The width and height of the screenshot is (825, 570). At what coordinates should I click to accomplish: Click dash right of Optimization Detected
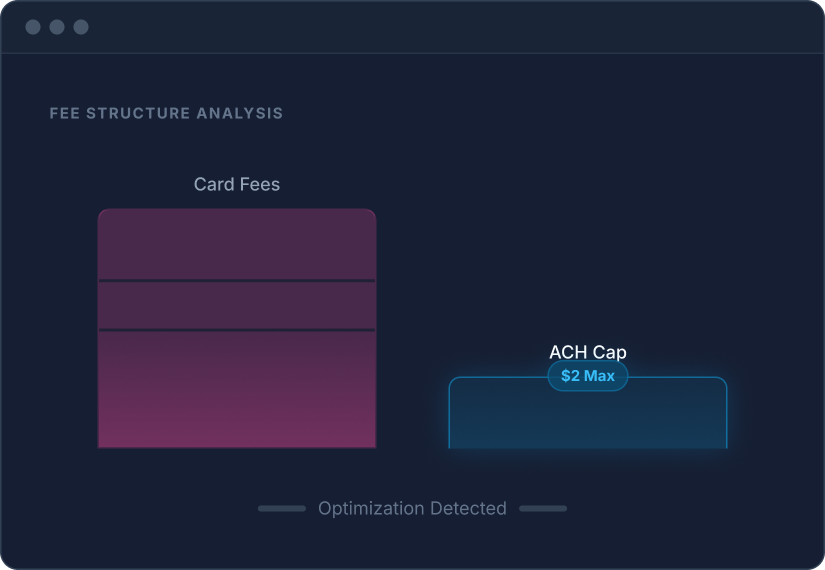pos(543,509)
